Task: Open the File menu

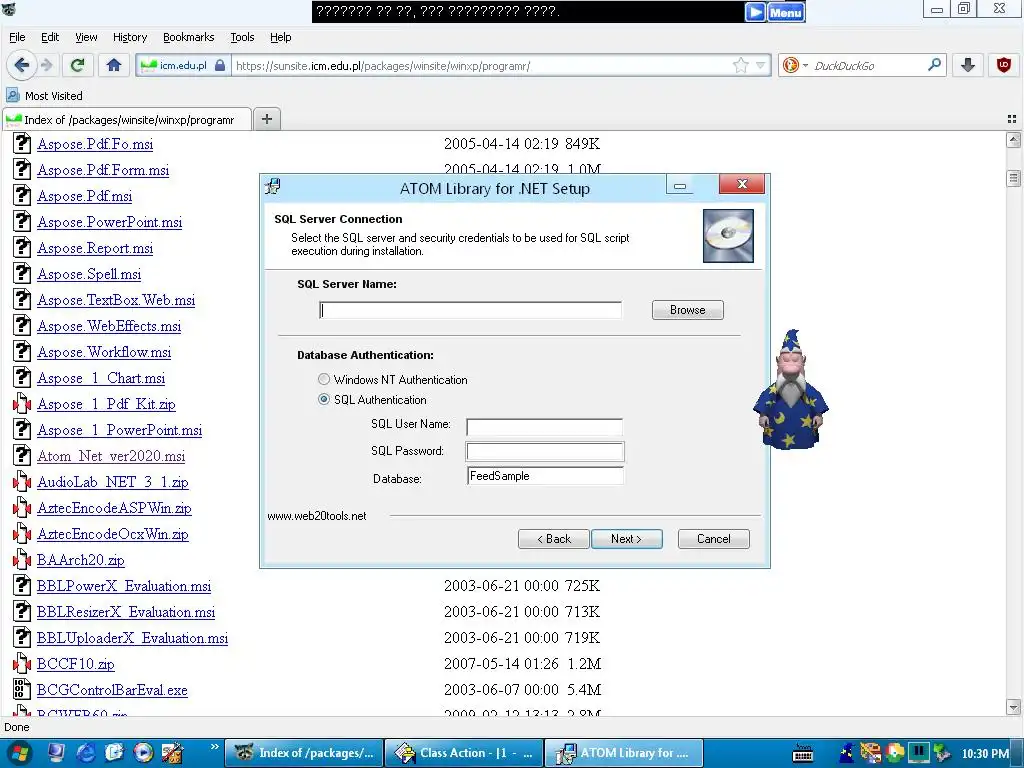Action: (17, 37)
